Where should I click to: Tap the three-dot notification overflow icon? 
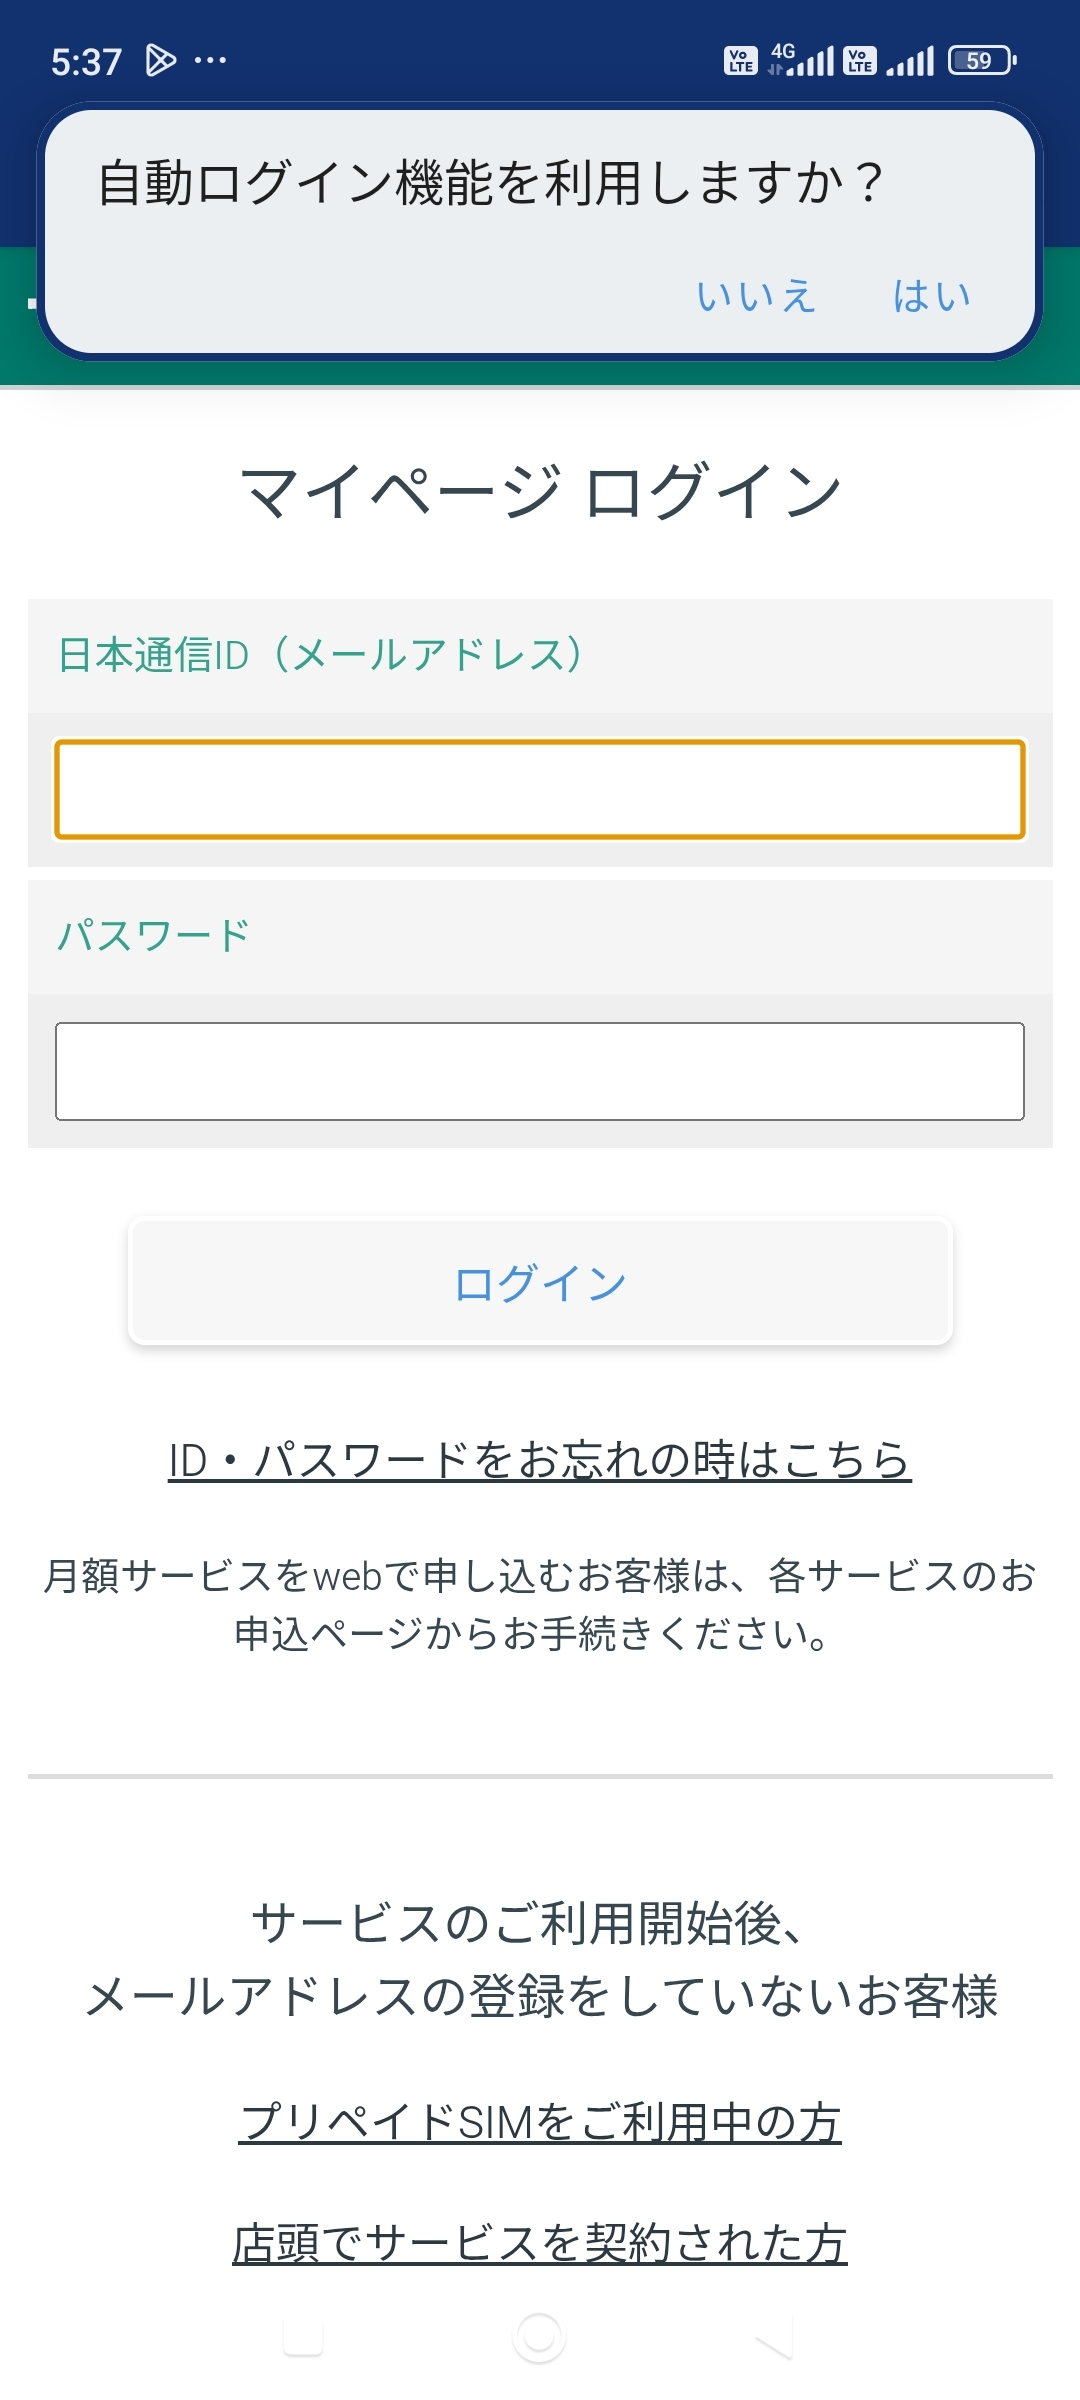(x=210, y=61)
